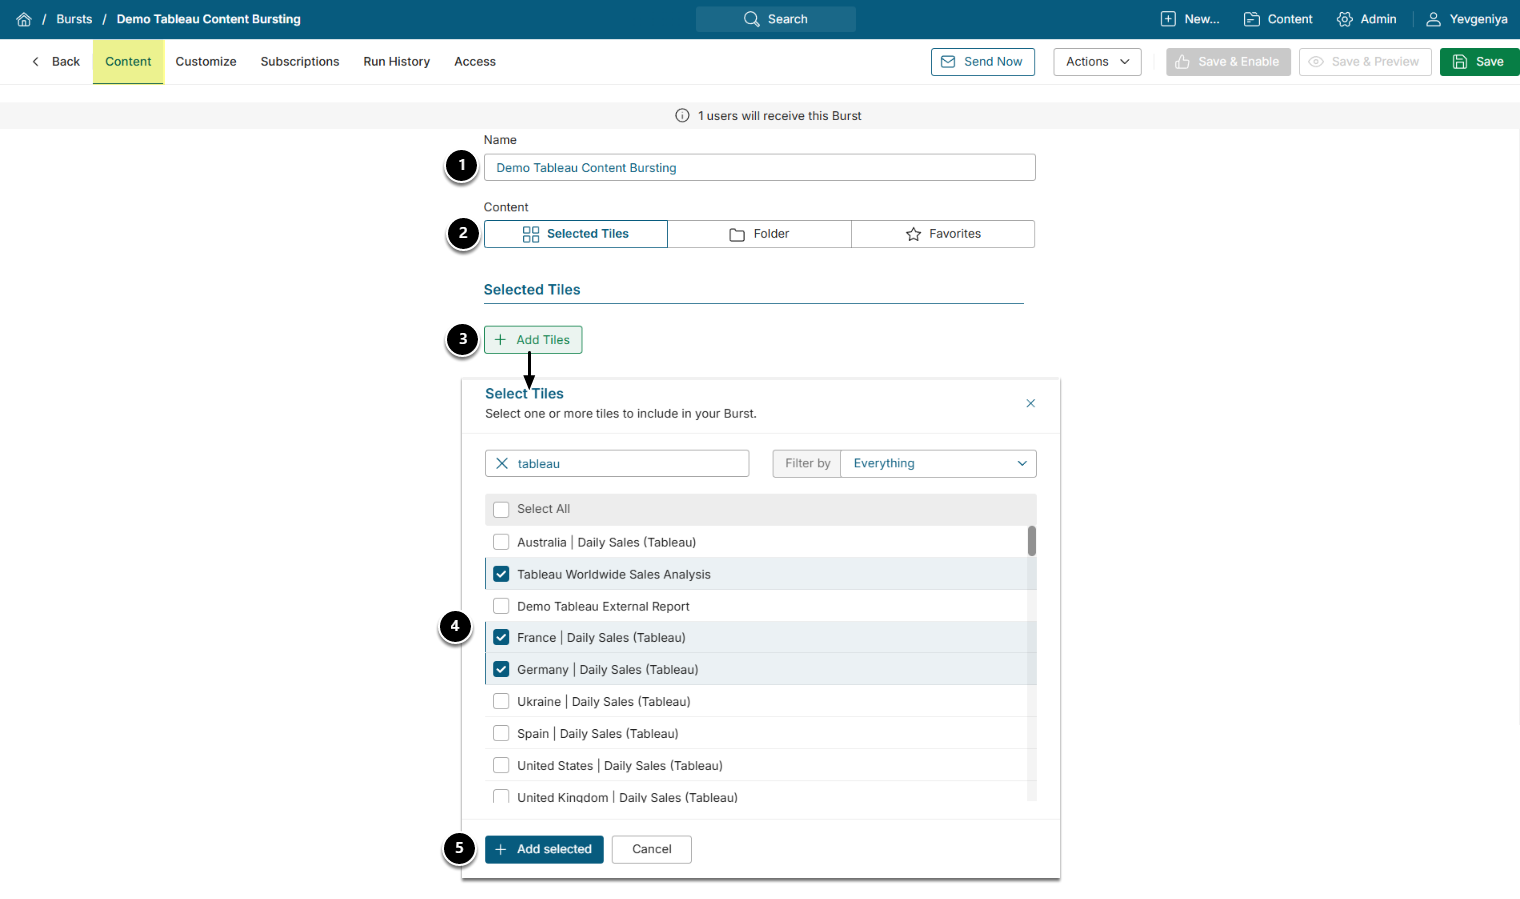
Task: Enable Ukraine Daily Sales (Tableau) checkbox
Action: [501, 702]
